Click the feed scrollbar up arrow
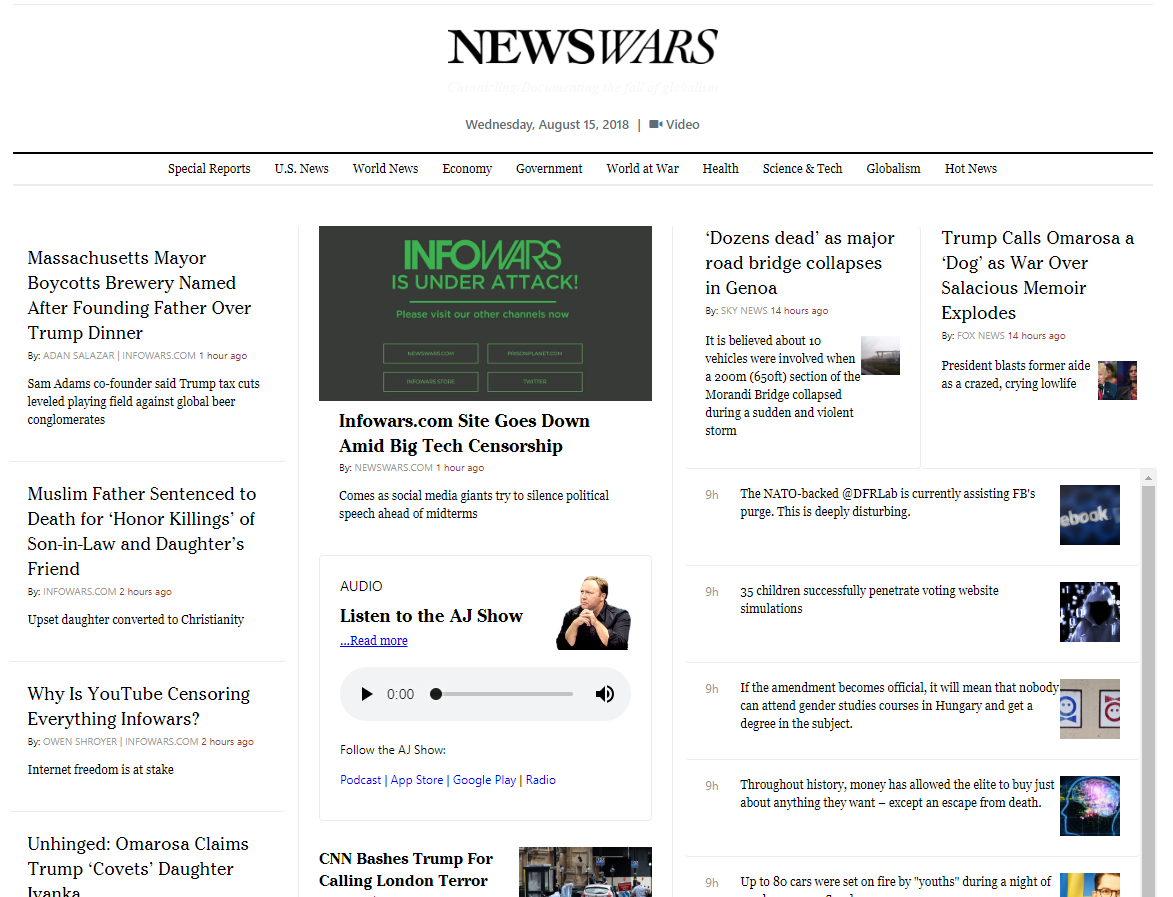 (1148, 477)
